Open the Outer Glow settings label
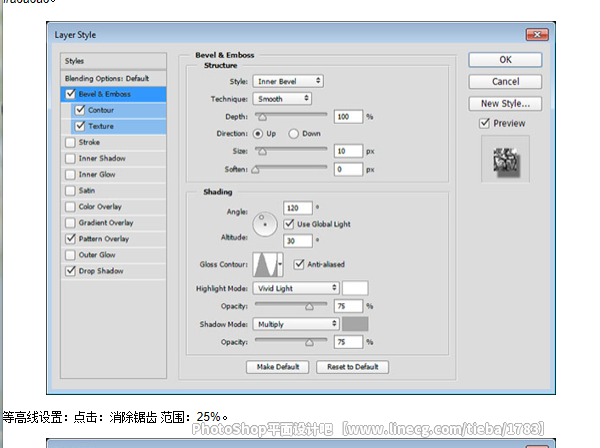The height and width of the screenshot is (448, 600). click(97, 255)
